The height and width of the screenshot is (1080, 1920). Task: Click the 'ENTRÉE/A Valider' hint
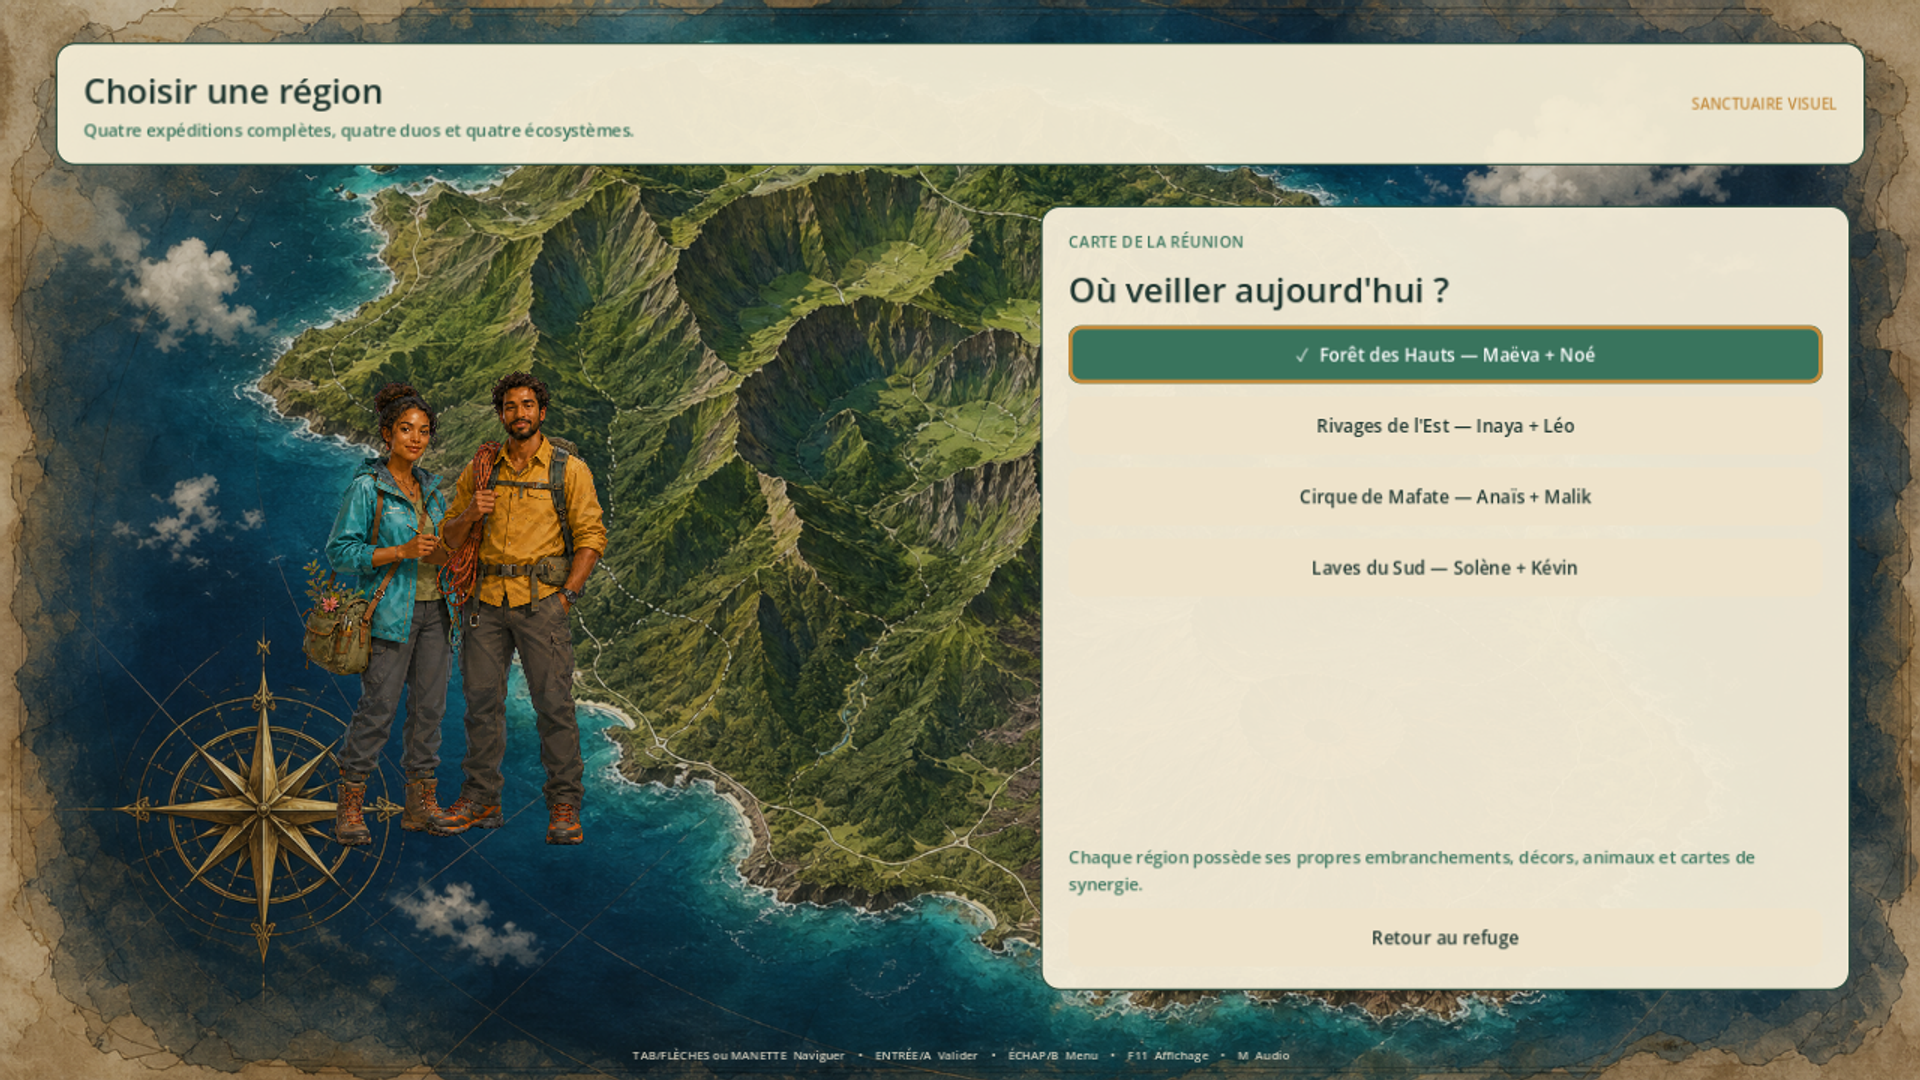(x=926, y=1055)
